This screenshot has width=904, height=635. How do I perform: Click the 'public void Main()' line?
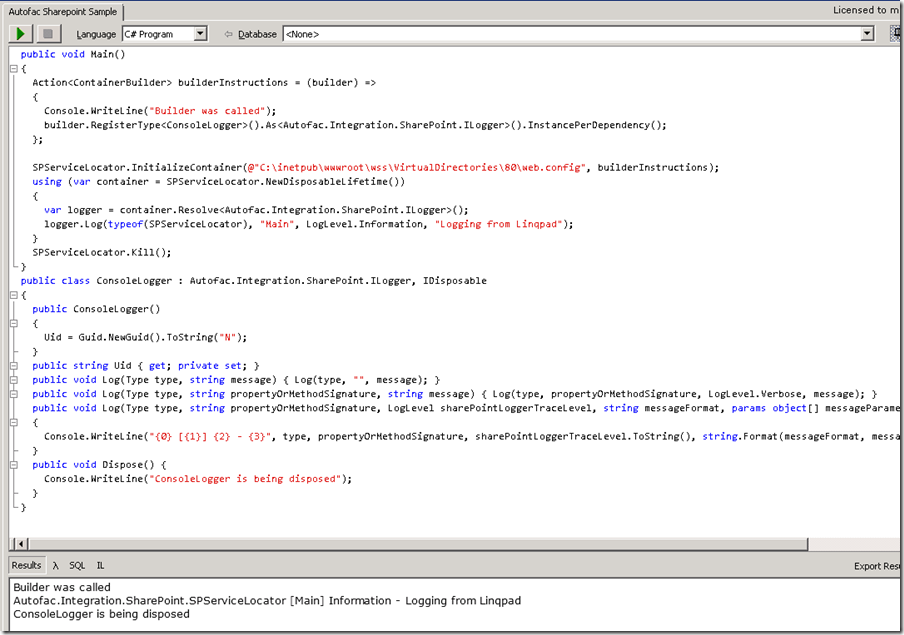tap(73, 54)
